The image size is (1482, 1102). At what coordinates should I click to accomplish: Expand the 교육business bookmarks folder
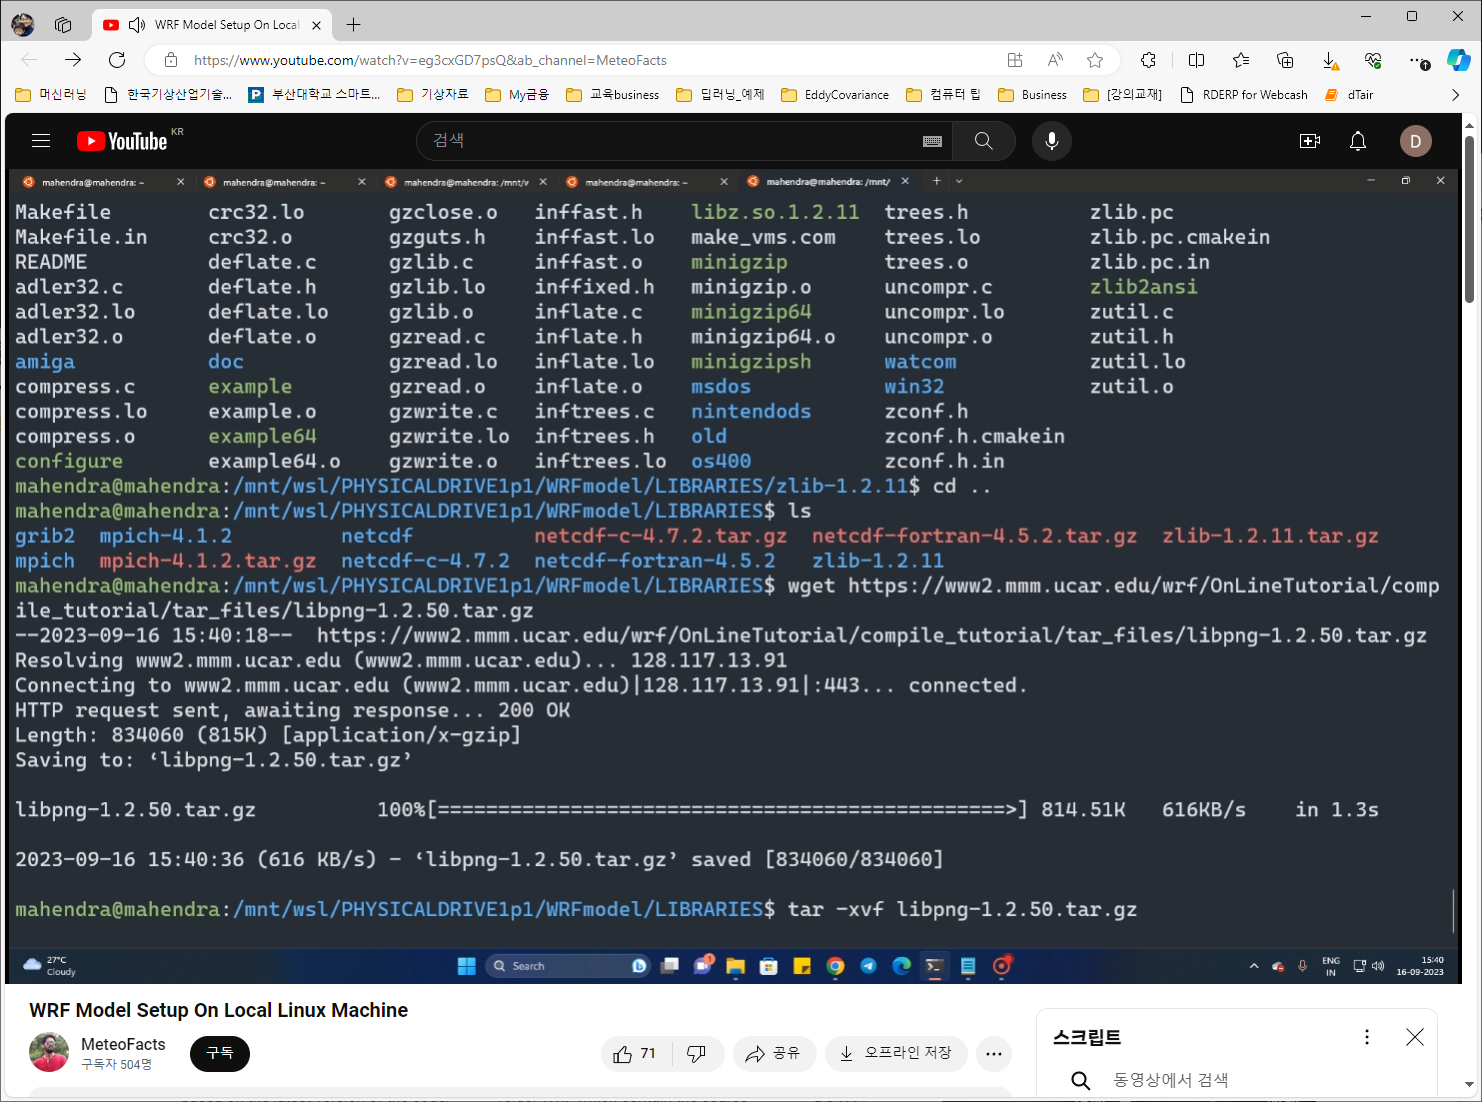click(612, 95)
